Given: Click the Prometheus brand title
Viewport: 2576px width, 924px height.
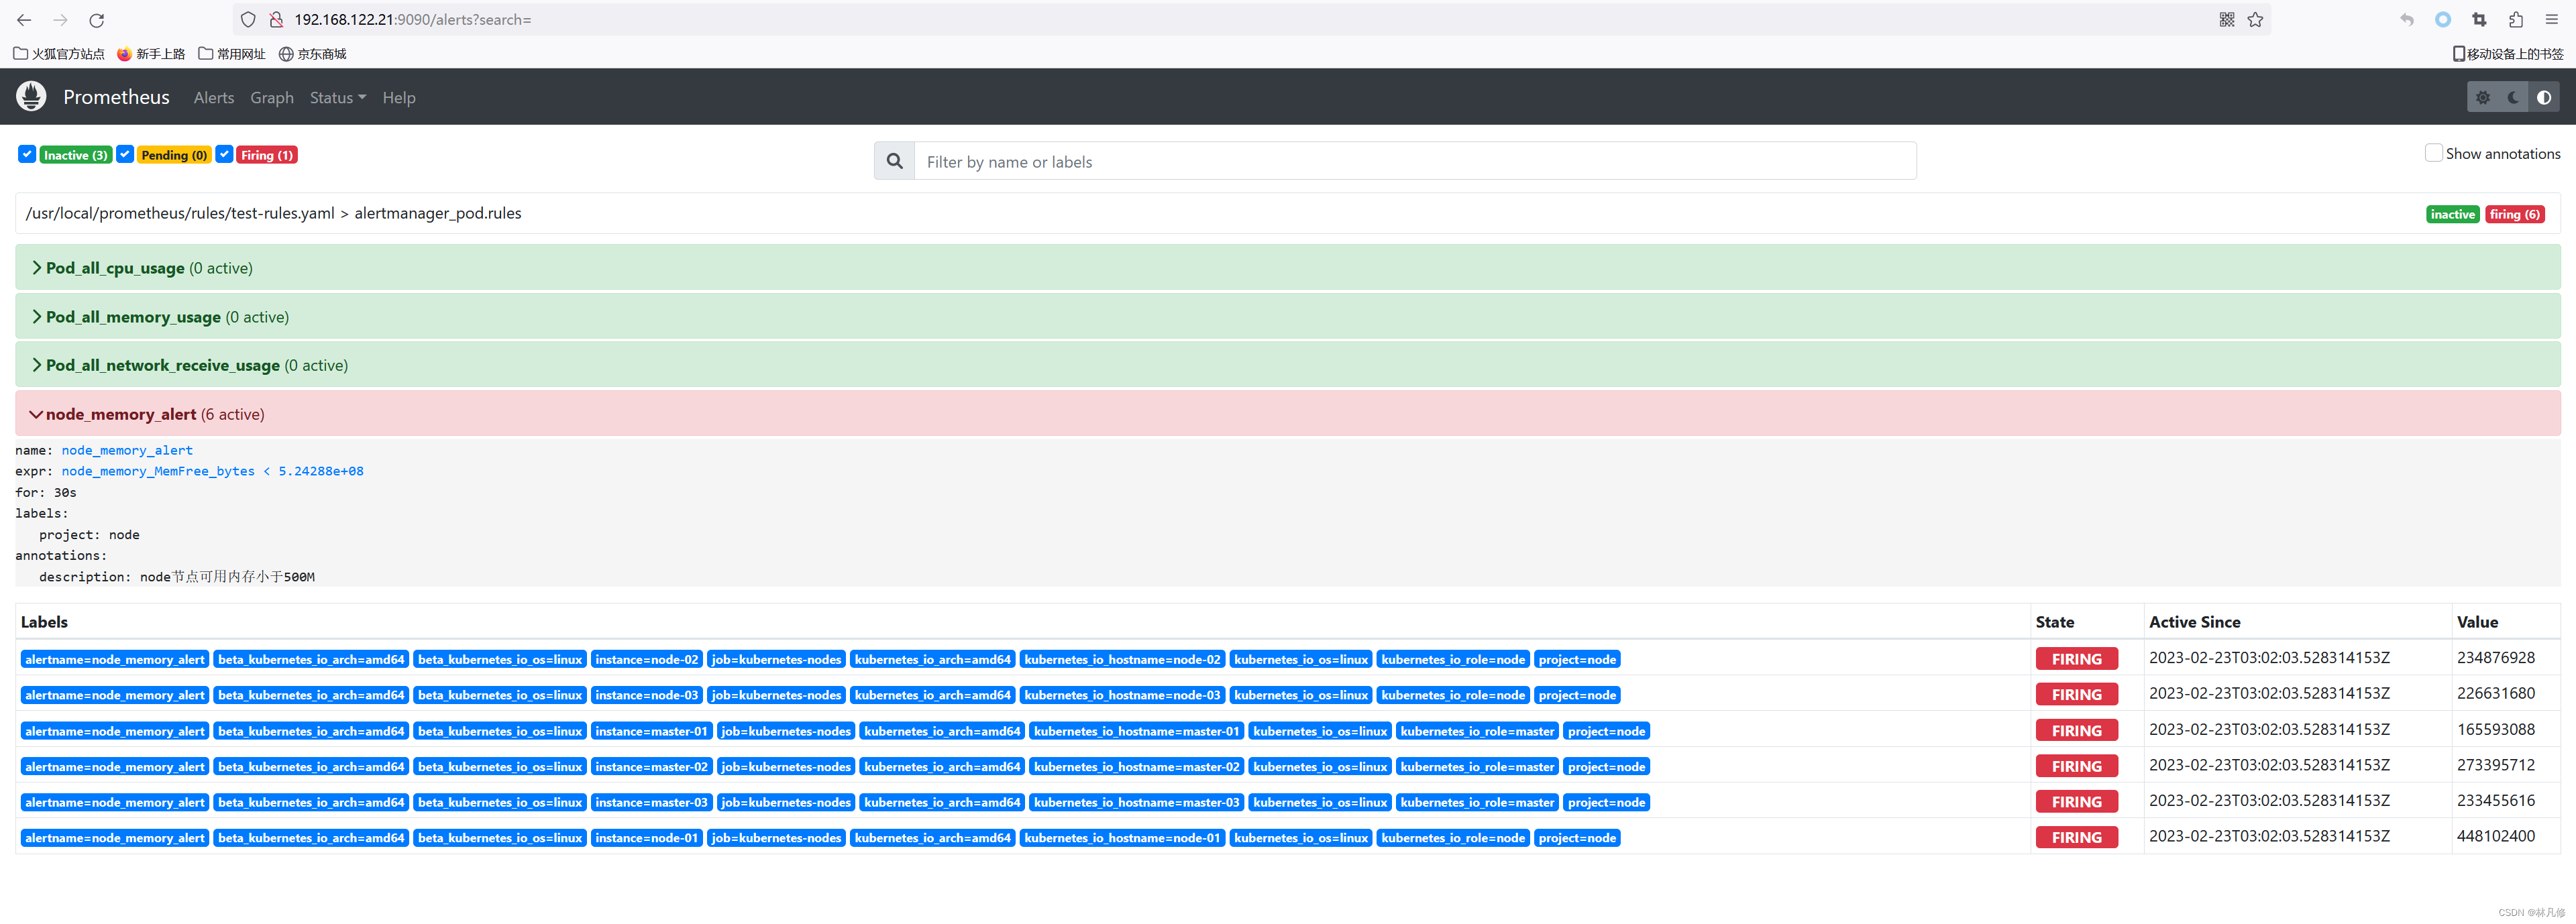Looking at the screenshot, I should pyautogui.click(x=116, y=97).
